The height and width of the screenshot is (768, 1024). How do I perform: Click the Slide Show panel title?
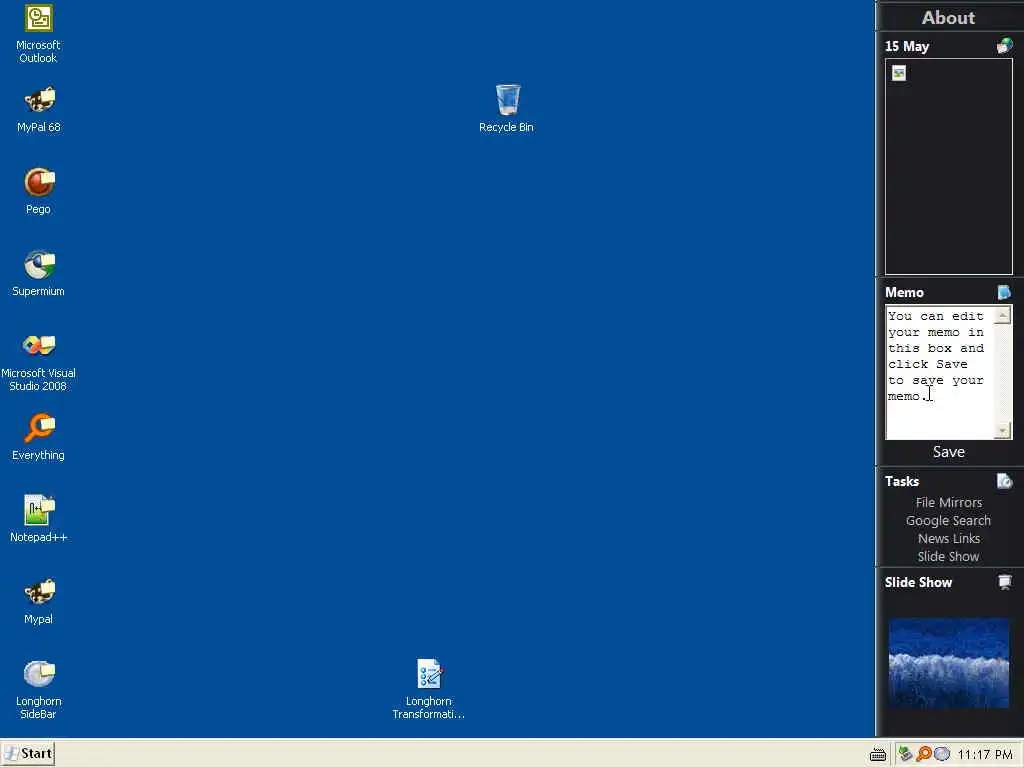(x=918, y=583)
